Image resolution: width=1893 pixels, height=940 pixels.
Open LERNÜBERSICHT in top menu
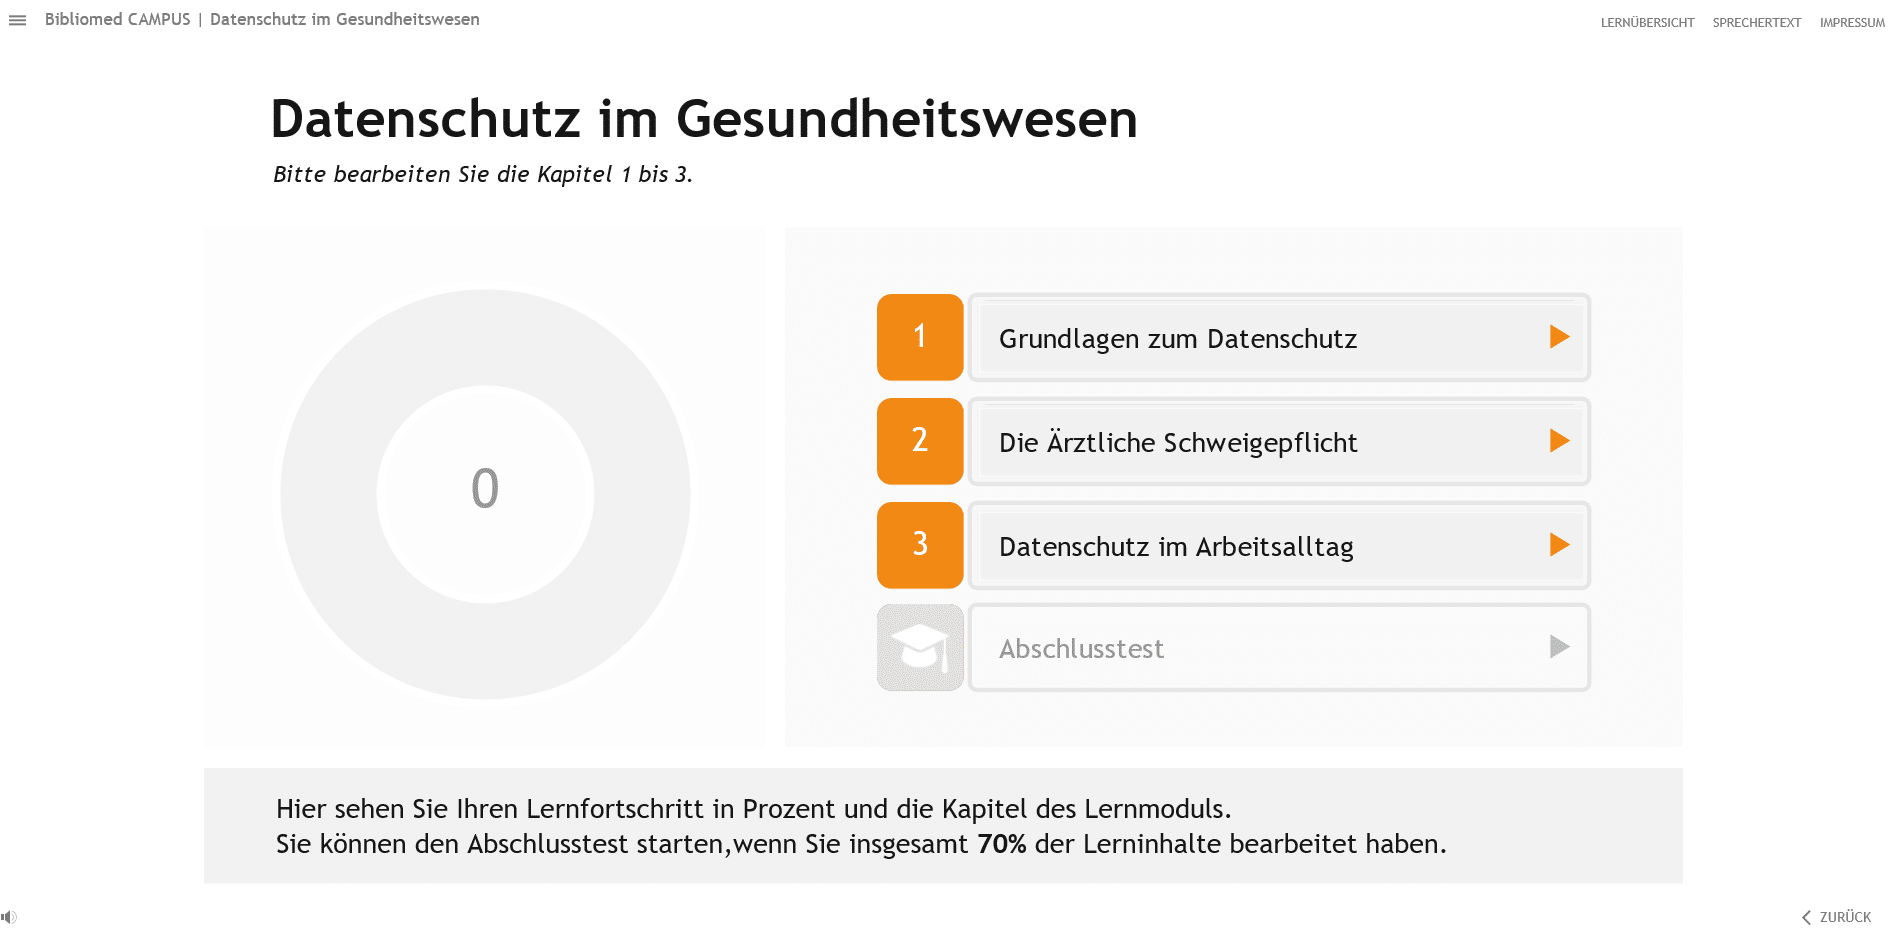point(1647,23)
